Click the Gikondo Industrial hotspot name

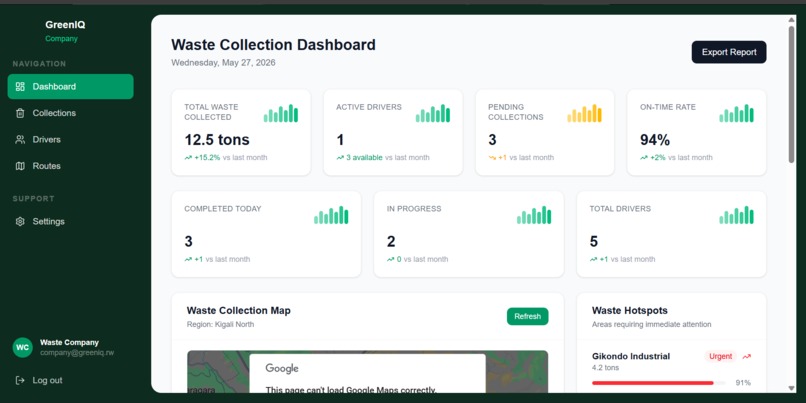coord(631,356)
